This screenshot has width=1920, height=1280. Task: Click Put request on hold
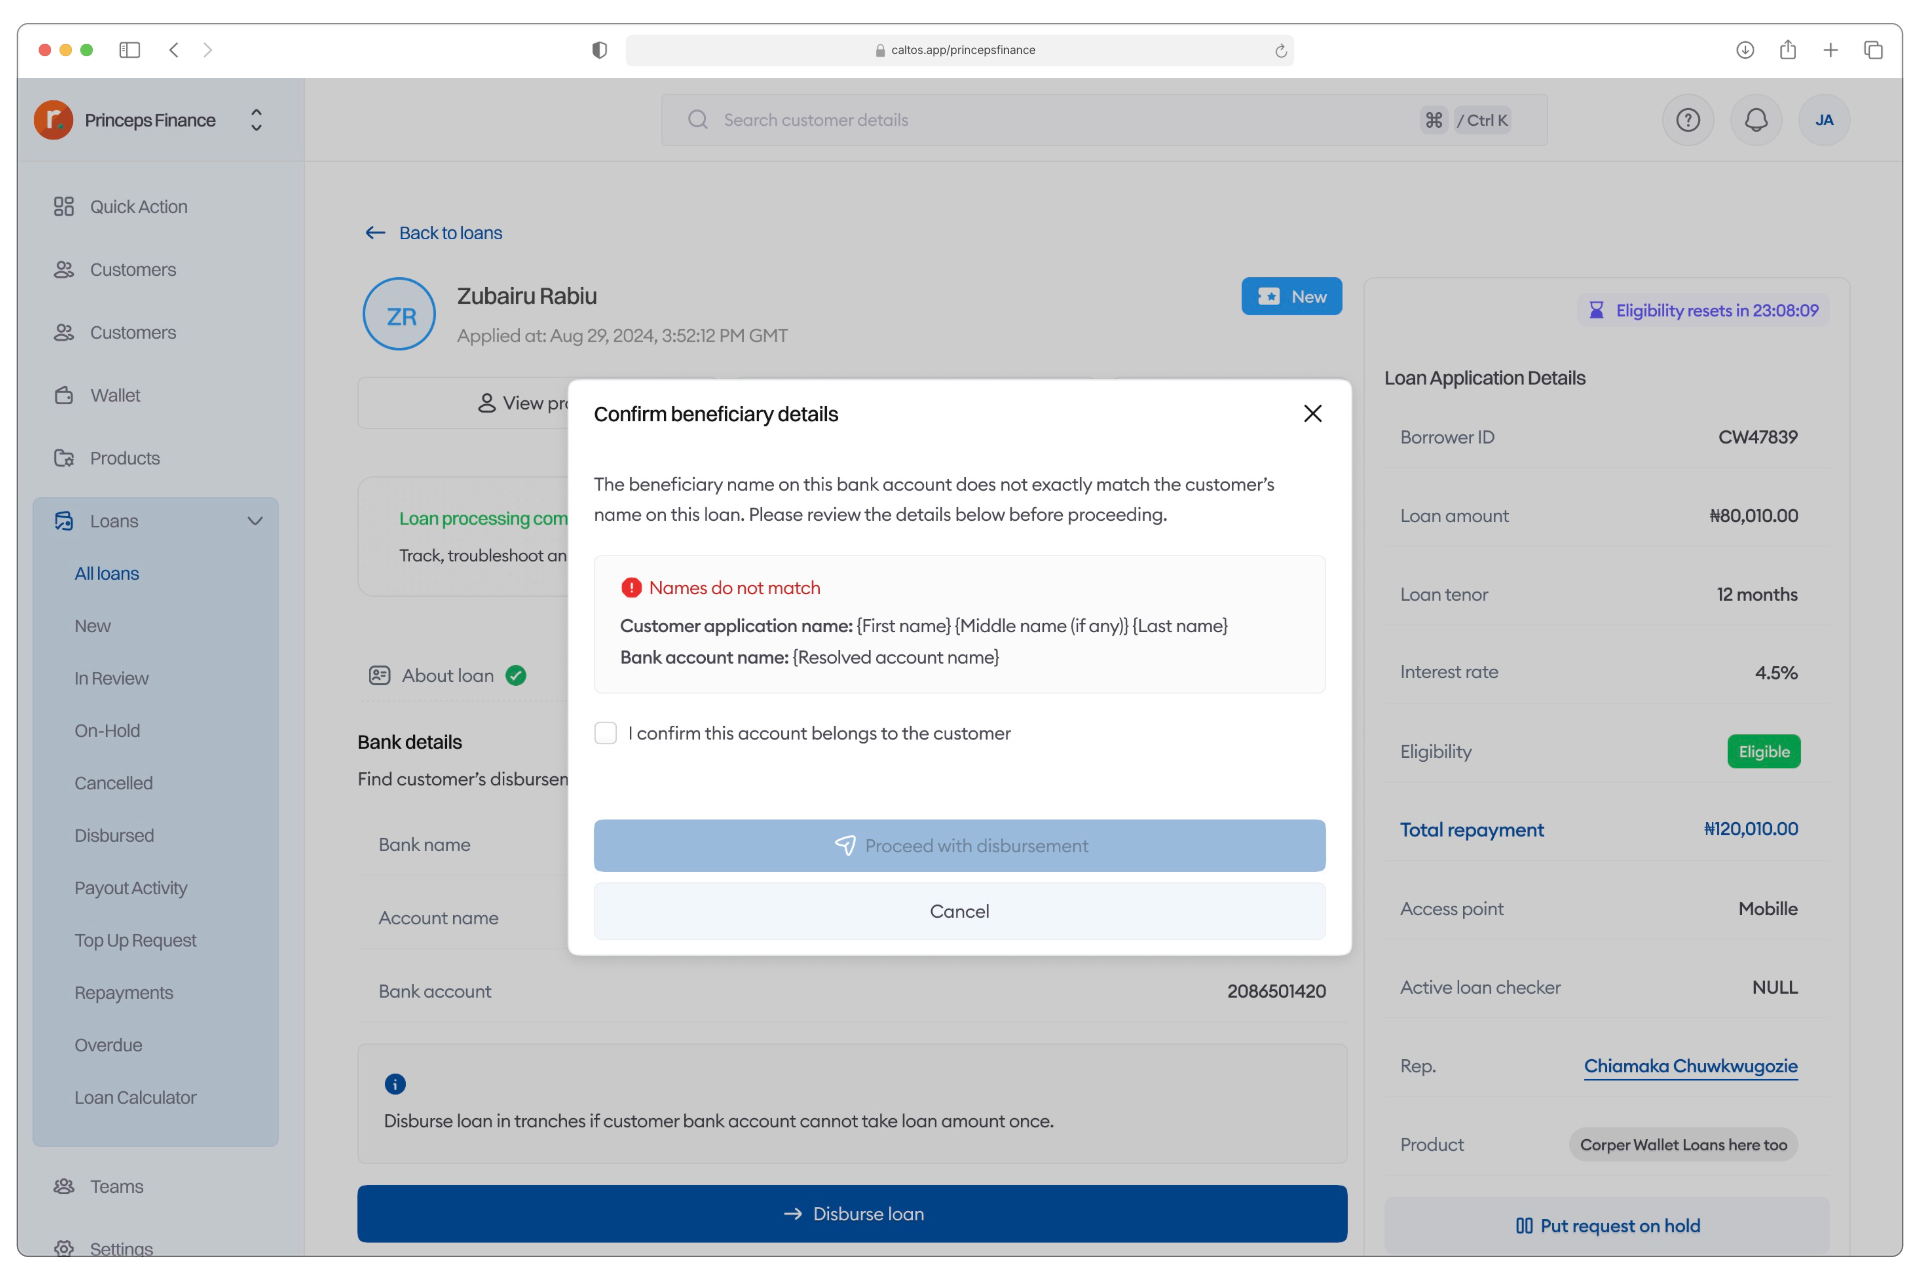[x=1607, y=1226]
